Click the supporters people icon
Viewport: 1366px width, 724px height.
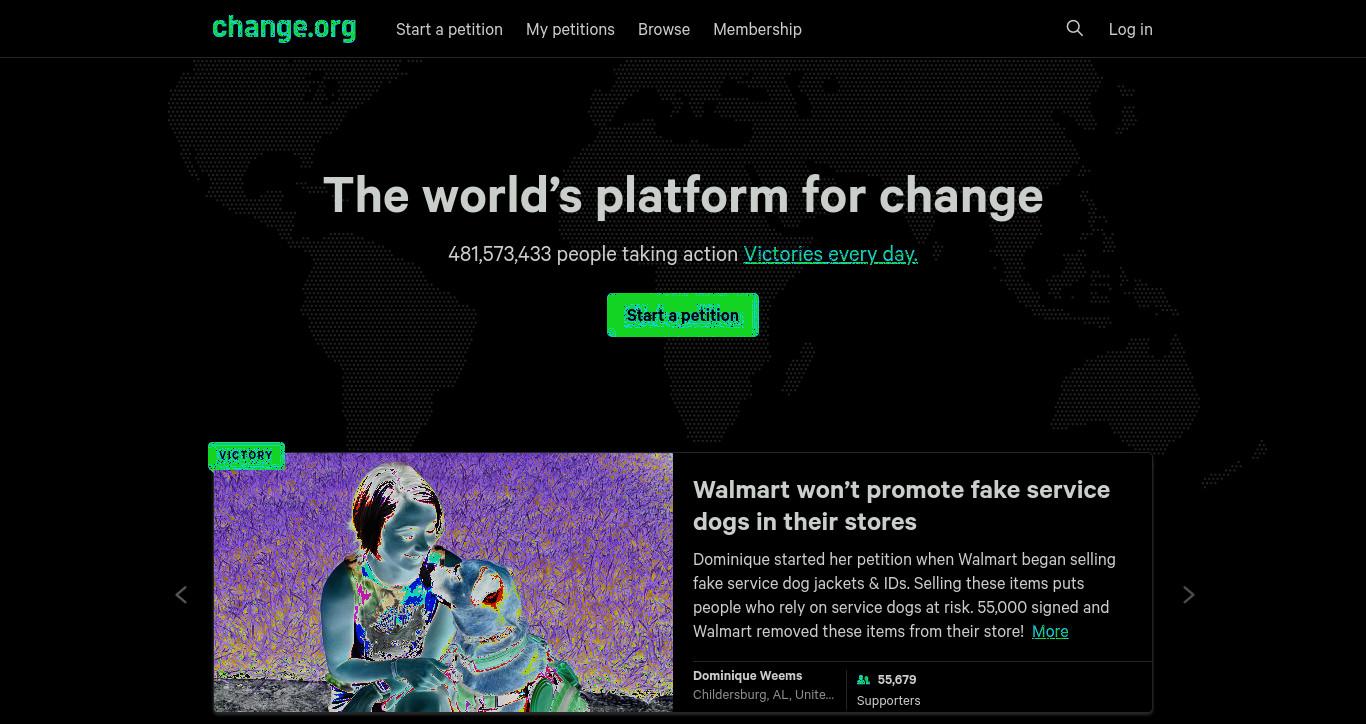coord(863,680)
